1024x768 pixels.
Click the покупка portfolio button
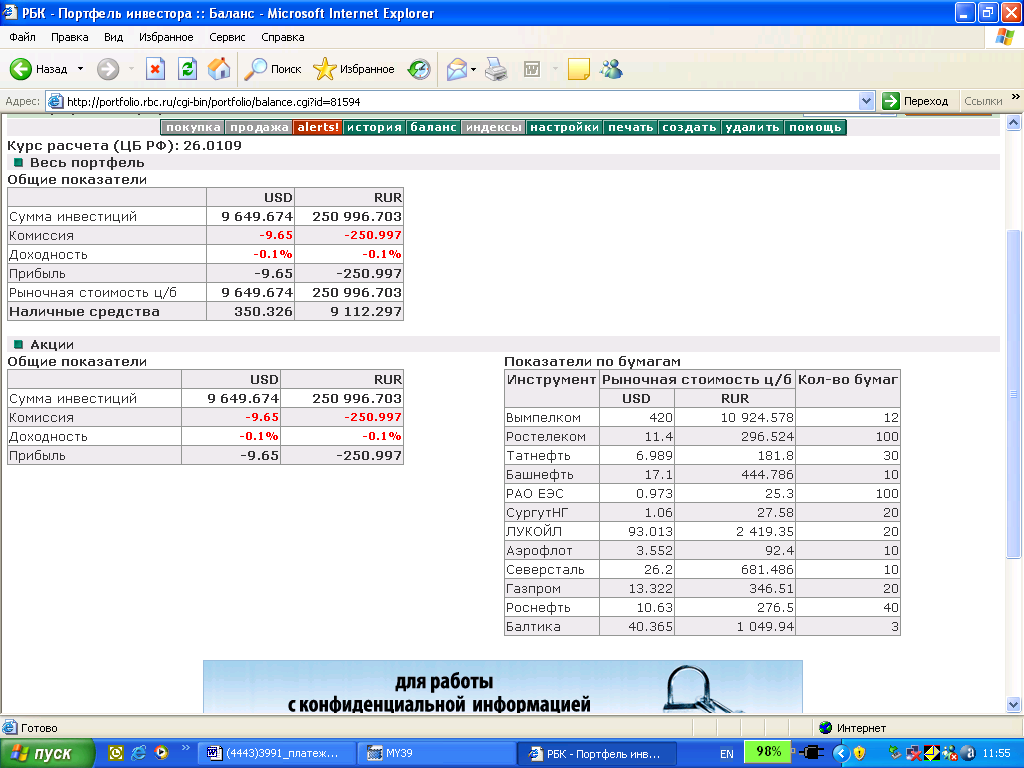pos(193,127)
